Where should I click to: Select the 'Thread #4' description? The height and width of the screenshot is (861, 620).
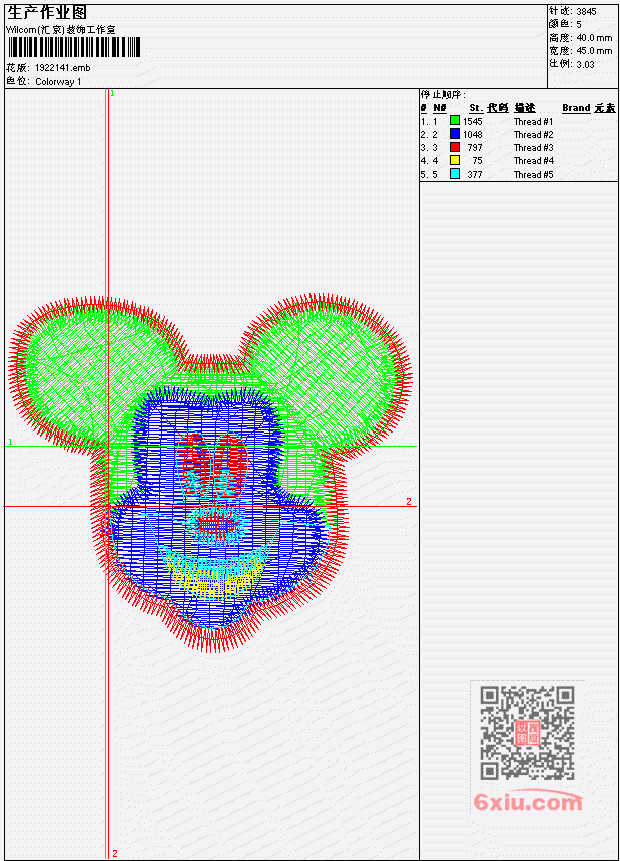coord(533,161)
